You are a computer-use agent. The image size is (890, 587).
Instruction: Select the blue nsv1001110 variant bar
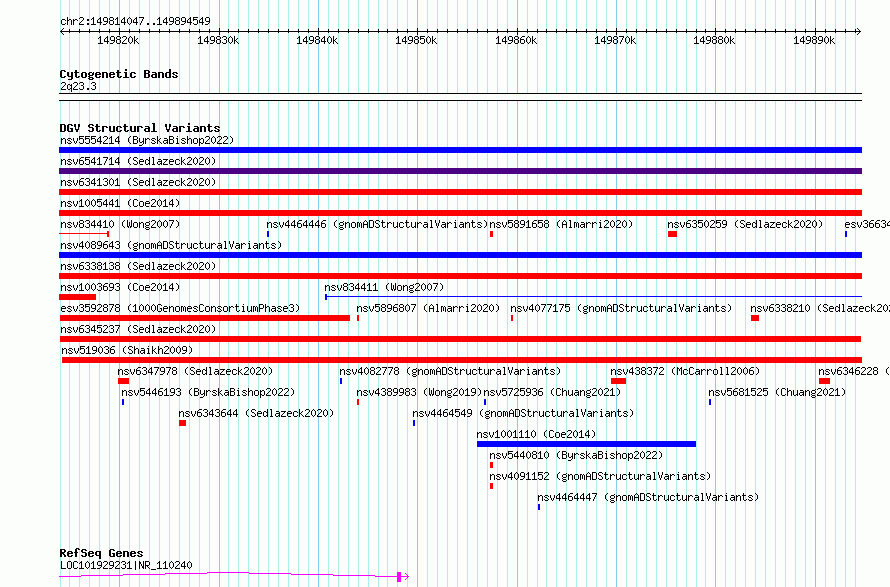(586, 444)
